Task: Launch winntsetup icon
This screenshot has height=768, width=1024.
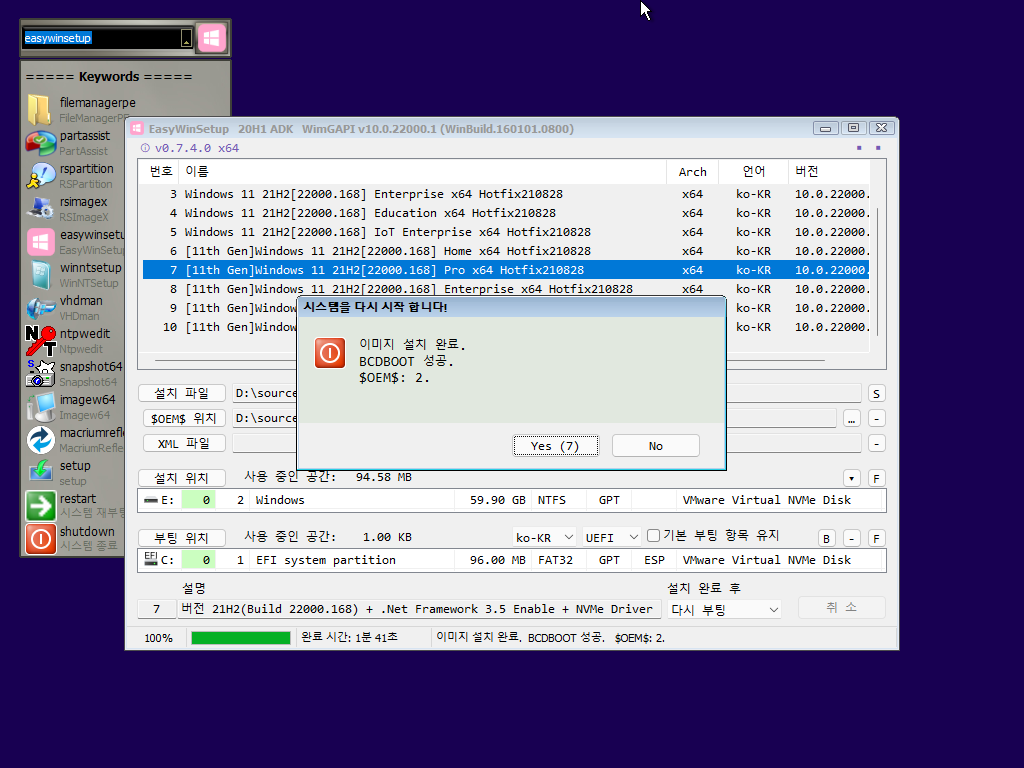Action: tap(40, 274)
